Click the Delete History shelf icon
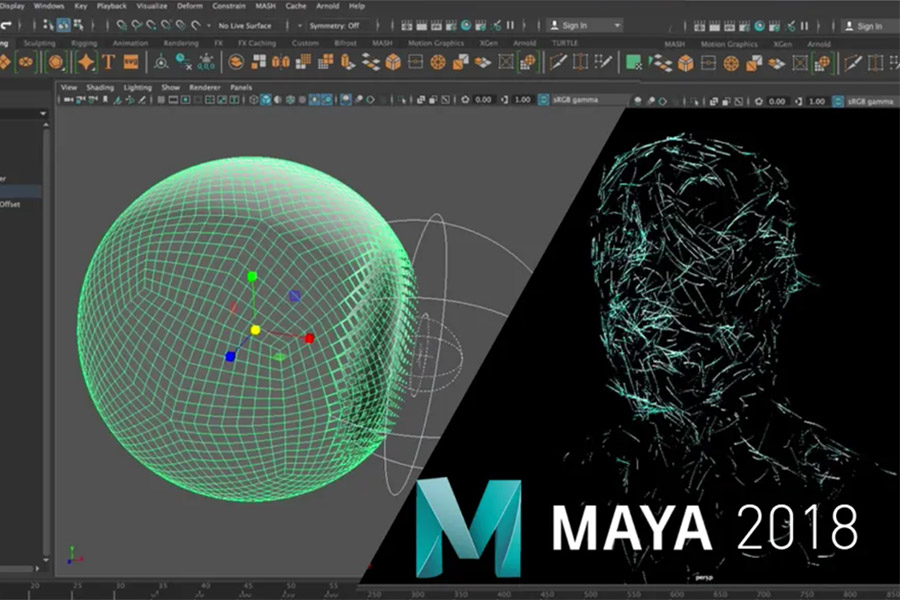This screenshot has width=900, height=600. point(184,62)
